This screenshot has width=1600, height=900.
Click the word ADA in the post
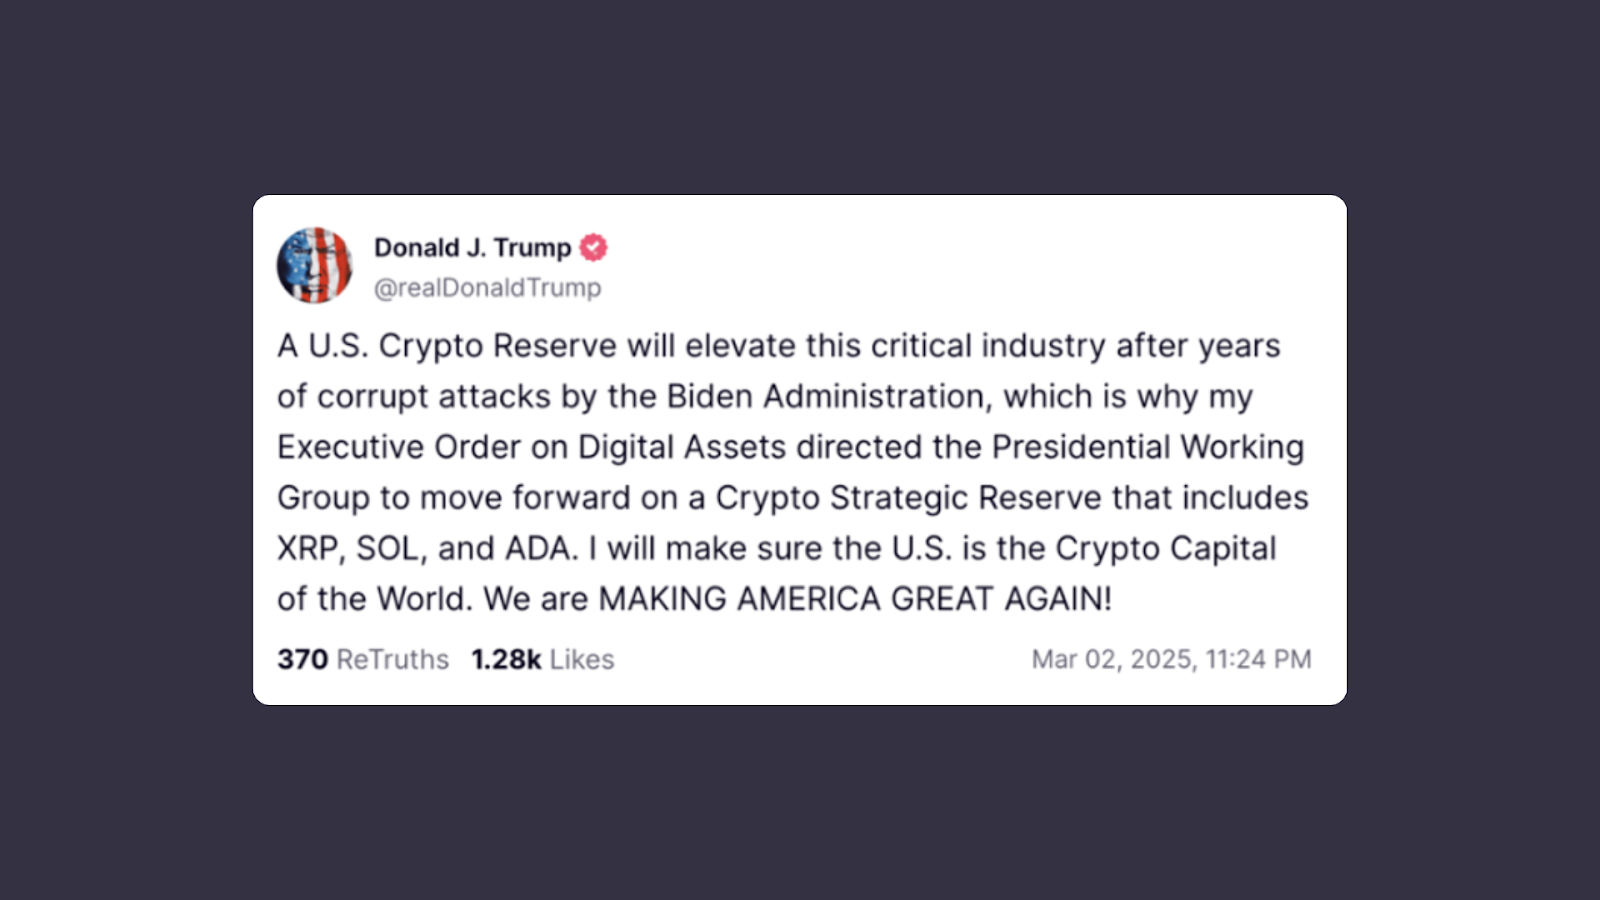pos(540,548)
